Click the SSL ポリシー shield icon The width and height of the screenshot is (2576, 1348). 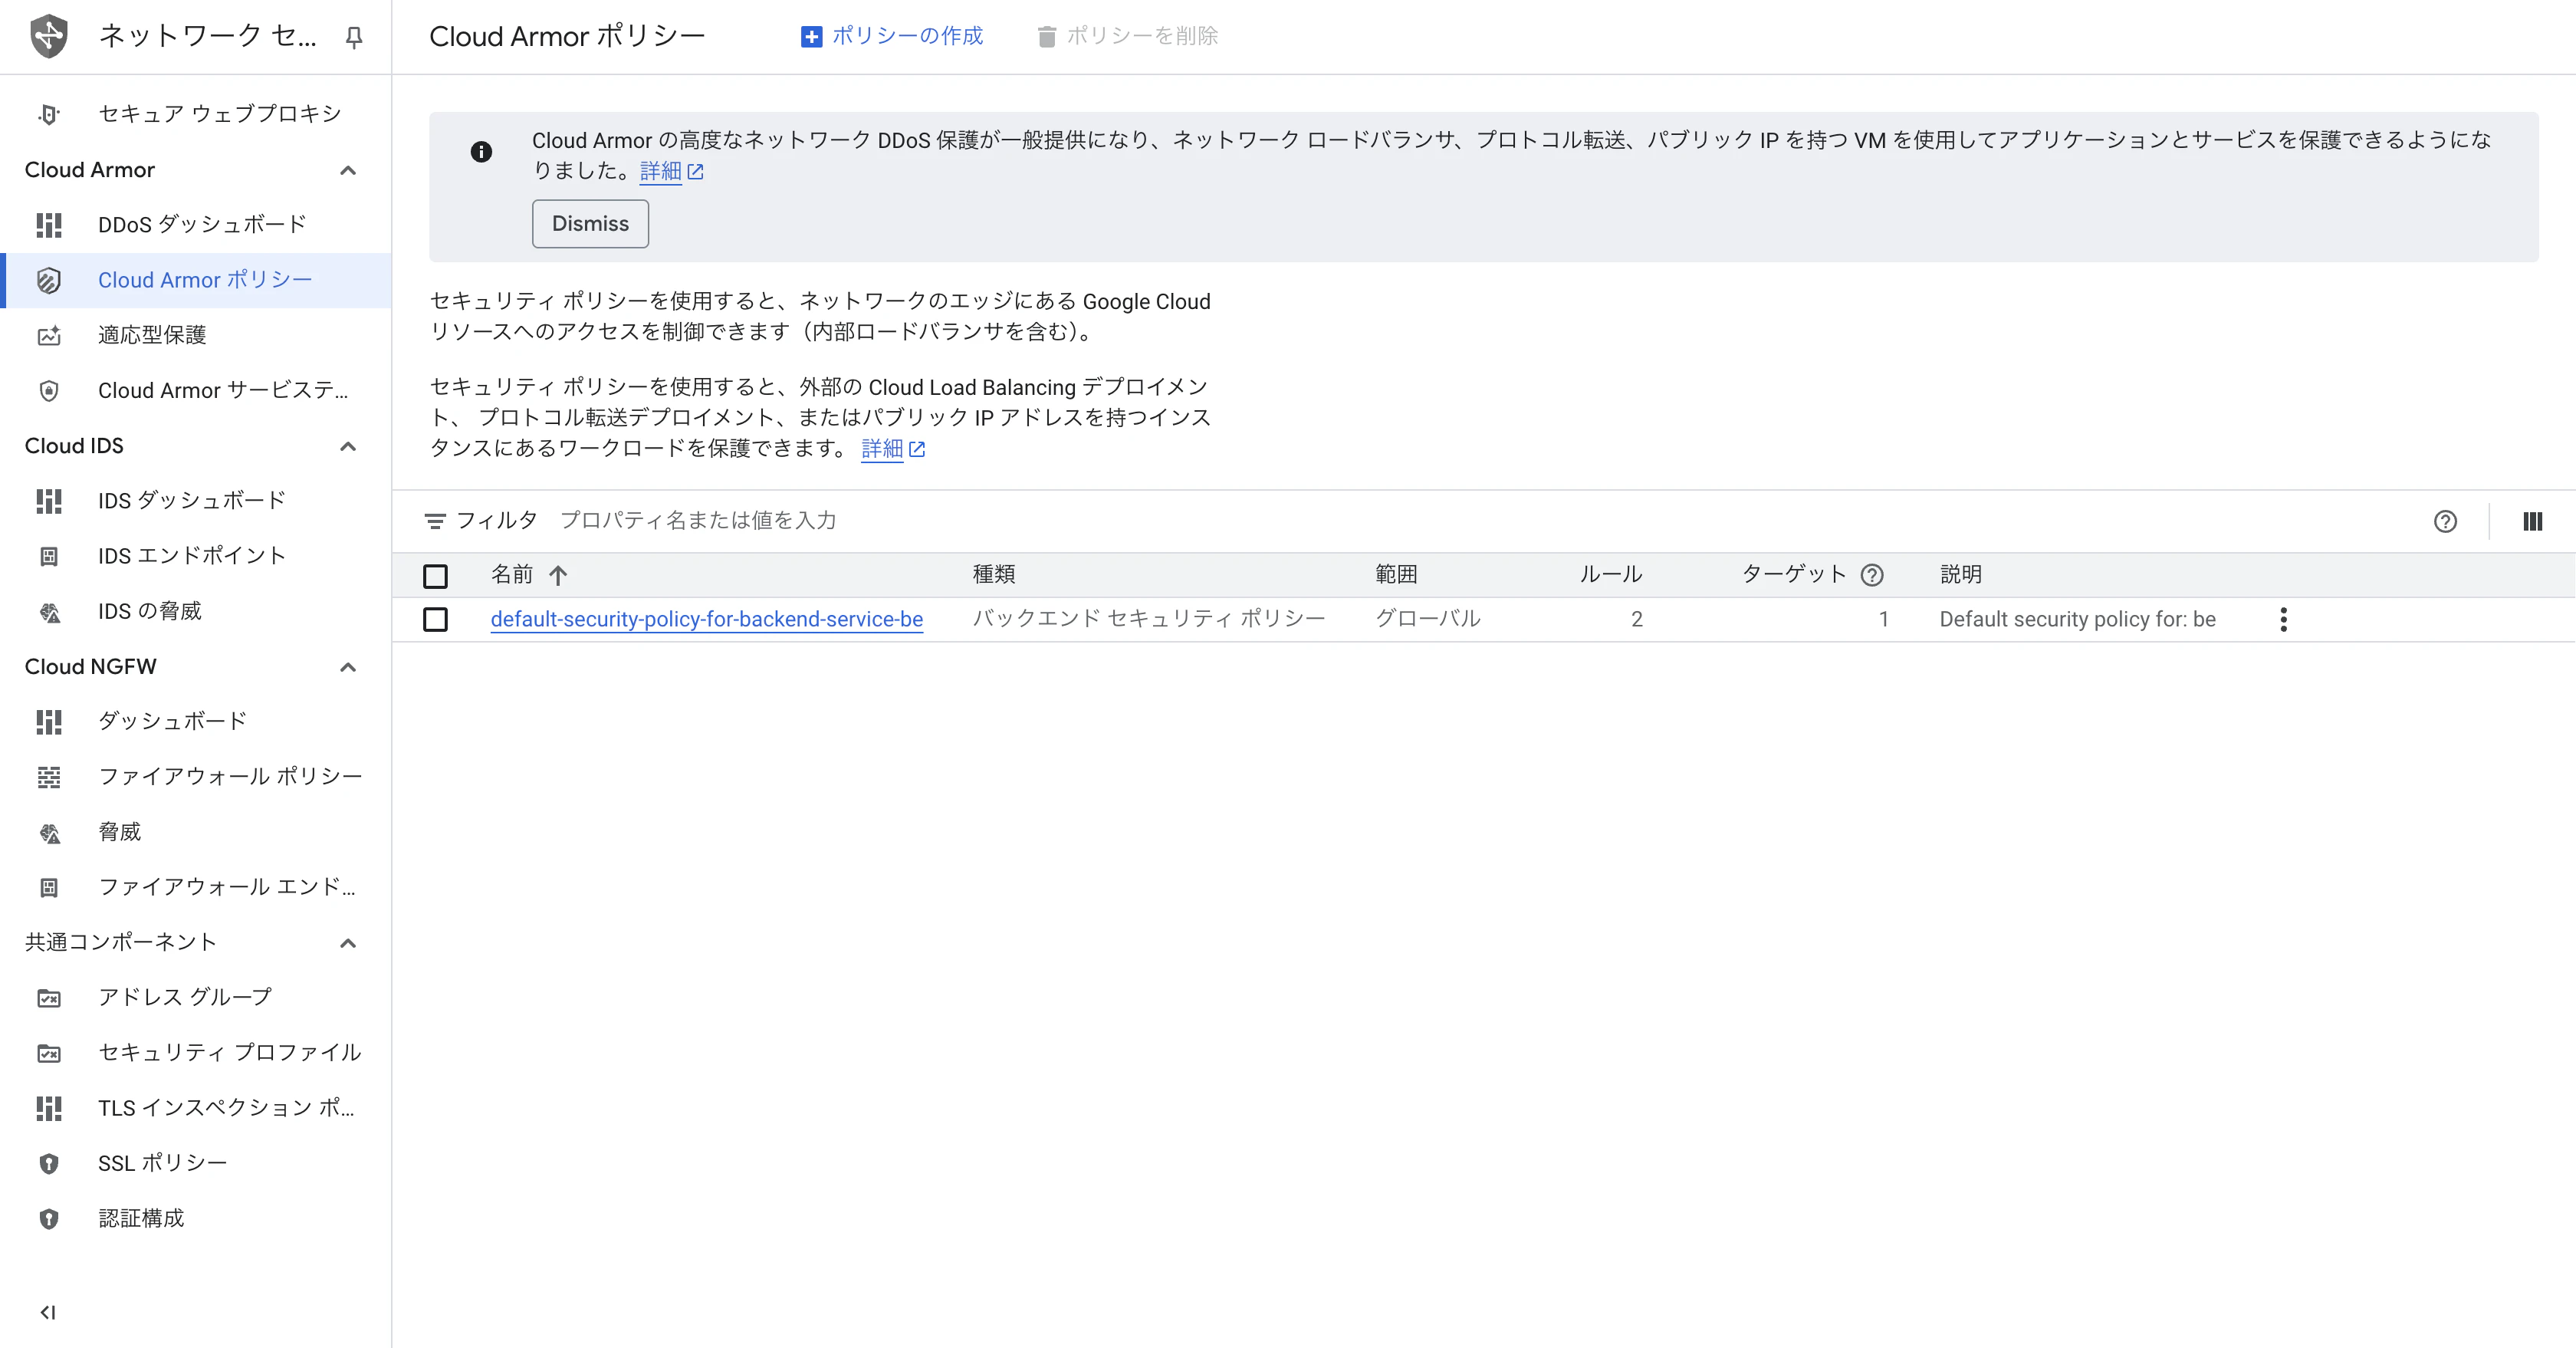(49, 1163)
